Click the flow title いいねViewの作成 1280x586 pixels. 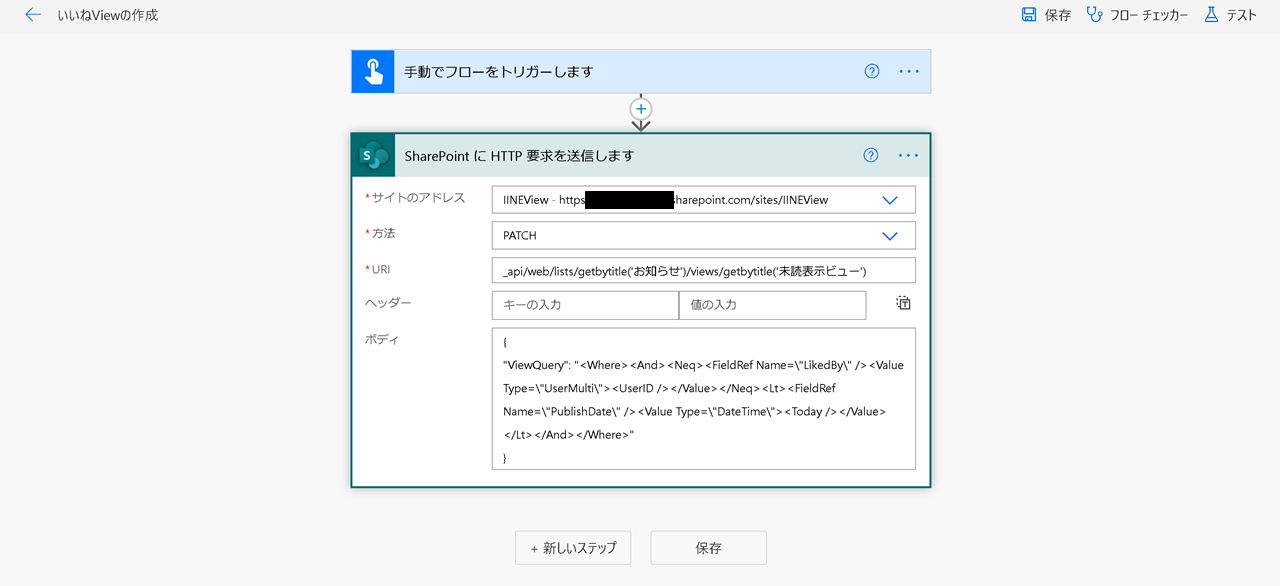[108, 15]
